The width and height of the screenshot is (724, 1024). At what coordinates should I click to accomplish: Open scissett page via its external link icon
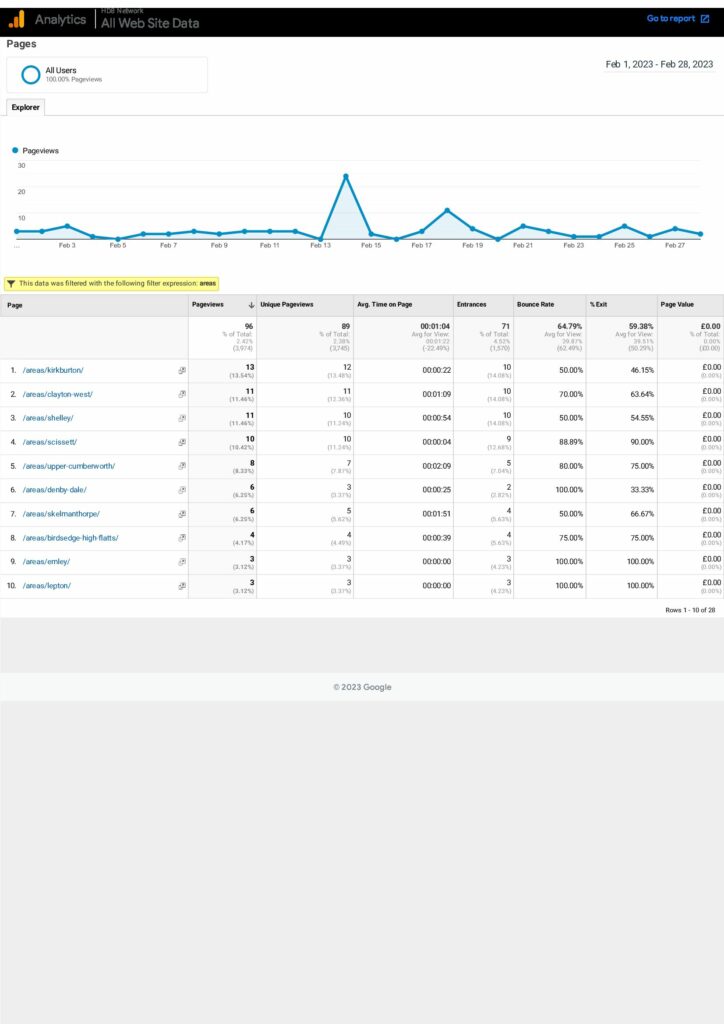[182, 442]
